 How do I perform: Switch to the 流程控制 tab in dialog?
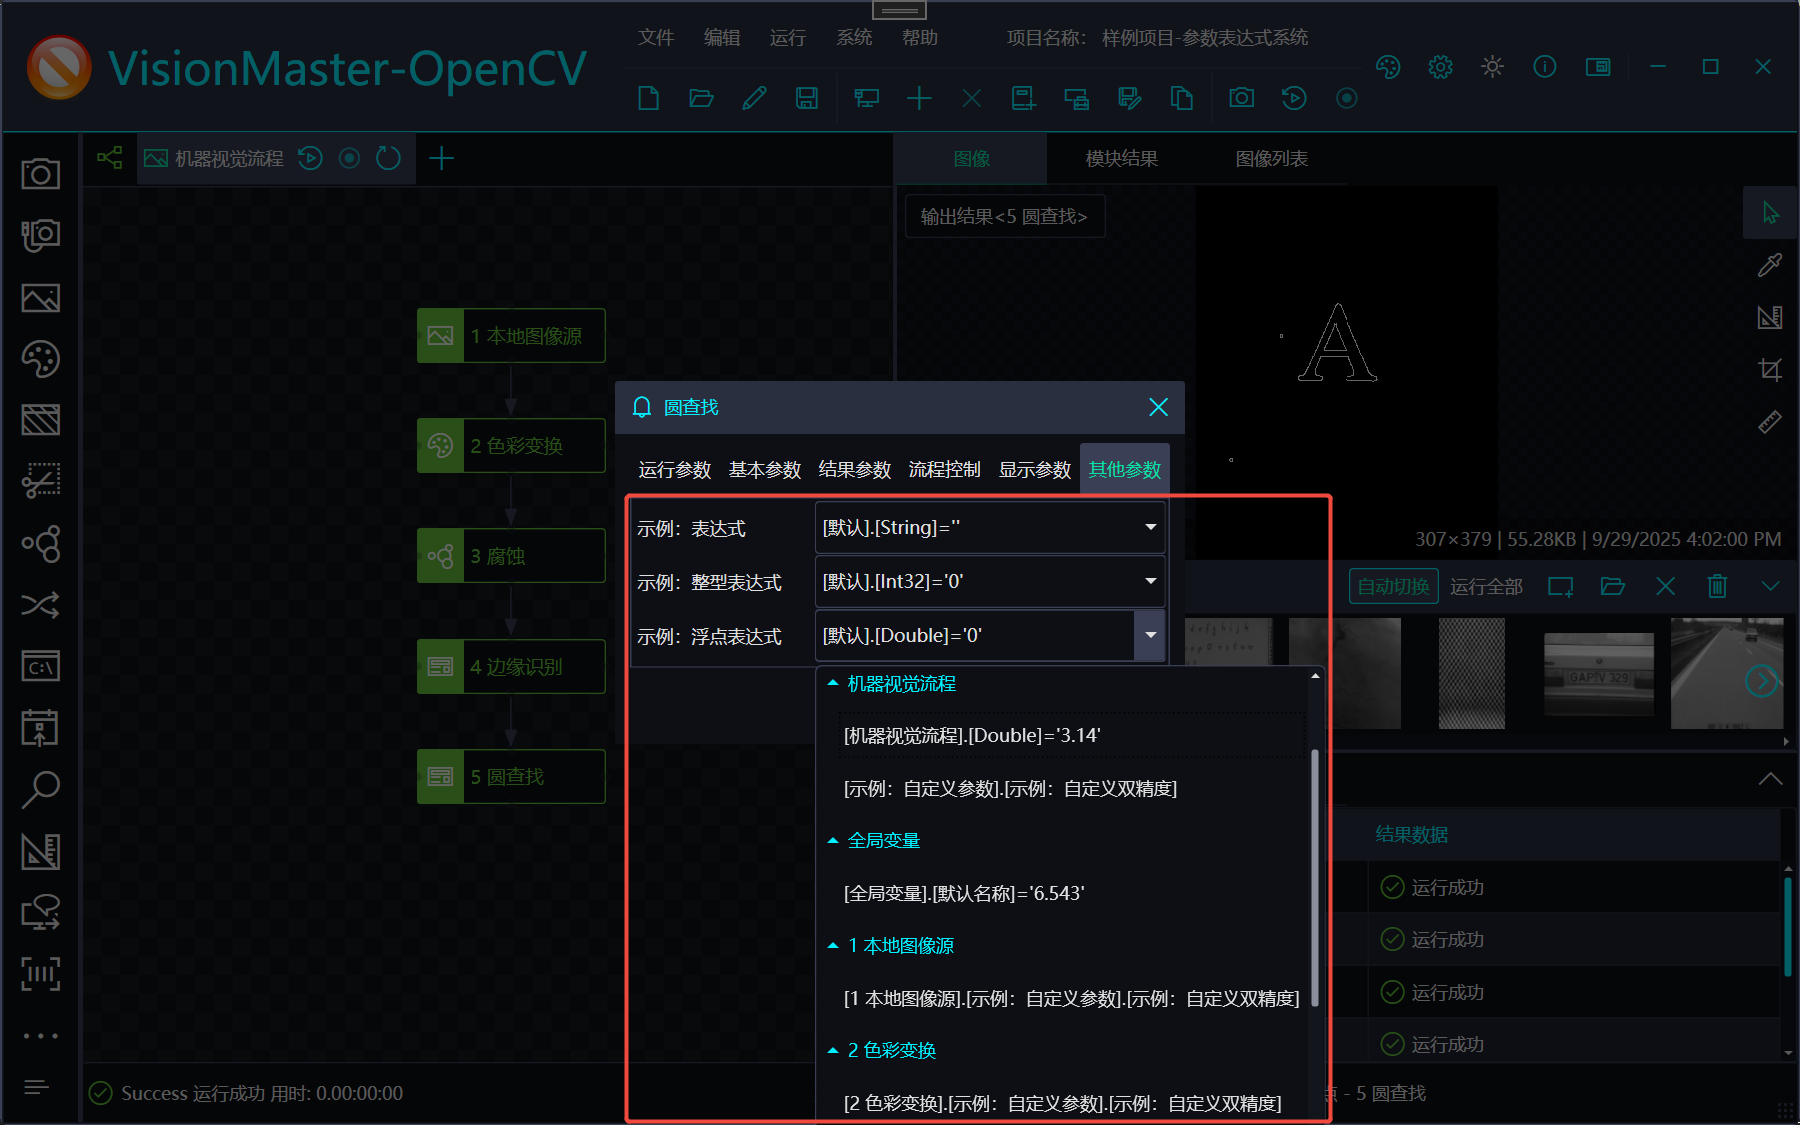point(945,470)
